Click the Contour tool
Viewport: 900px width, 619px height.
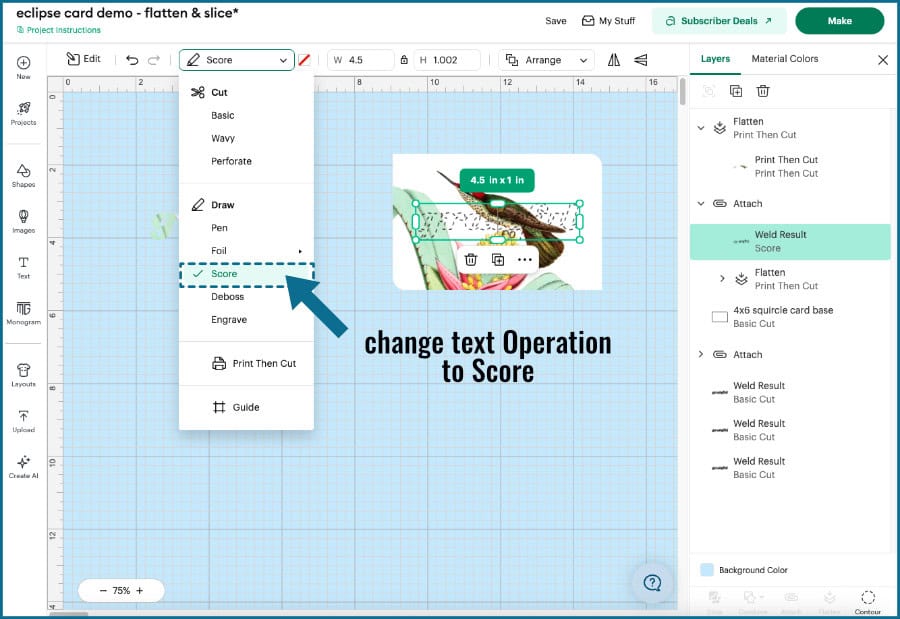pos(868,602)
